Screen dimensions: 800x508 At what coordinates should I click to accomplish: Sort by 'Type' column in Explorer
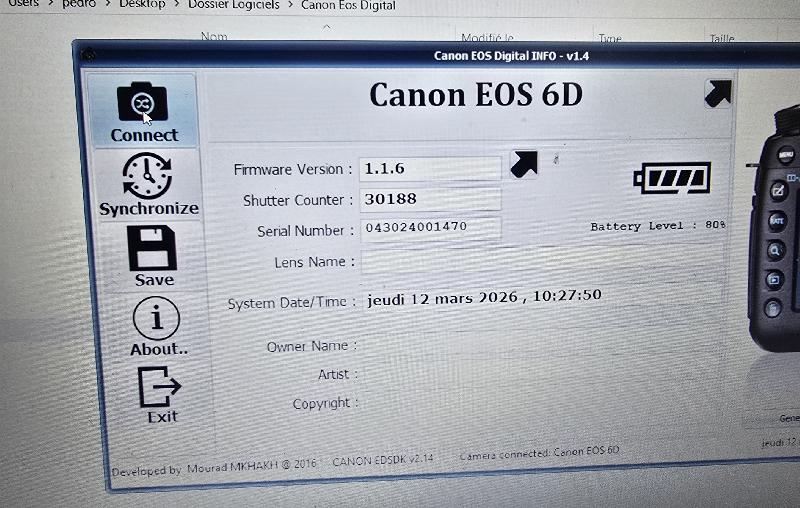click(610, 38)
